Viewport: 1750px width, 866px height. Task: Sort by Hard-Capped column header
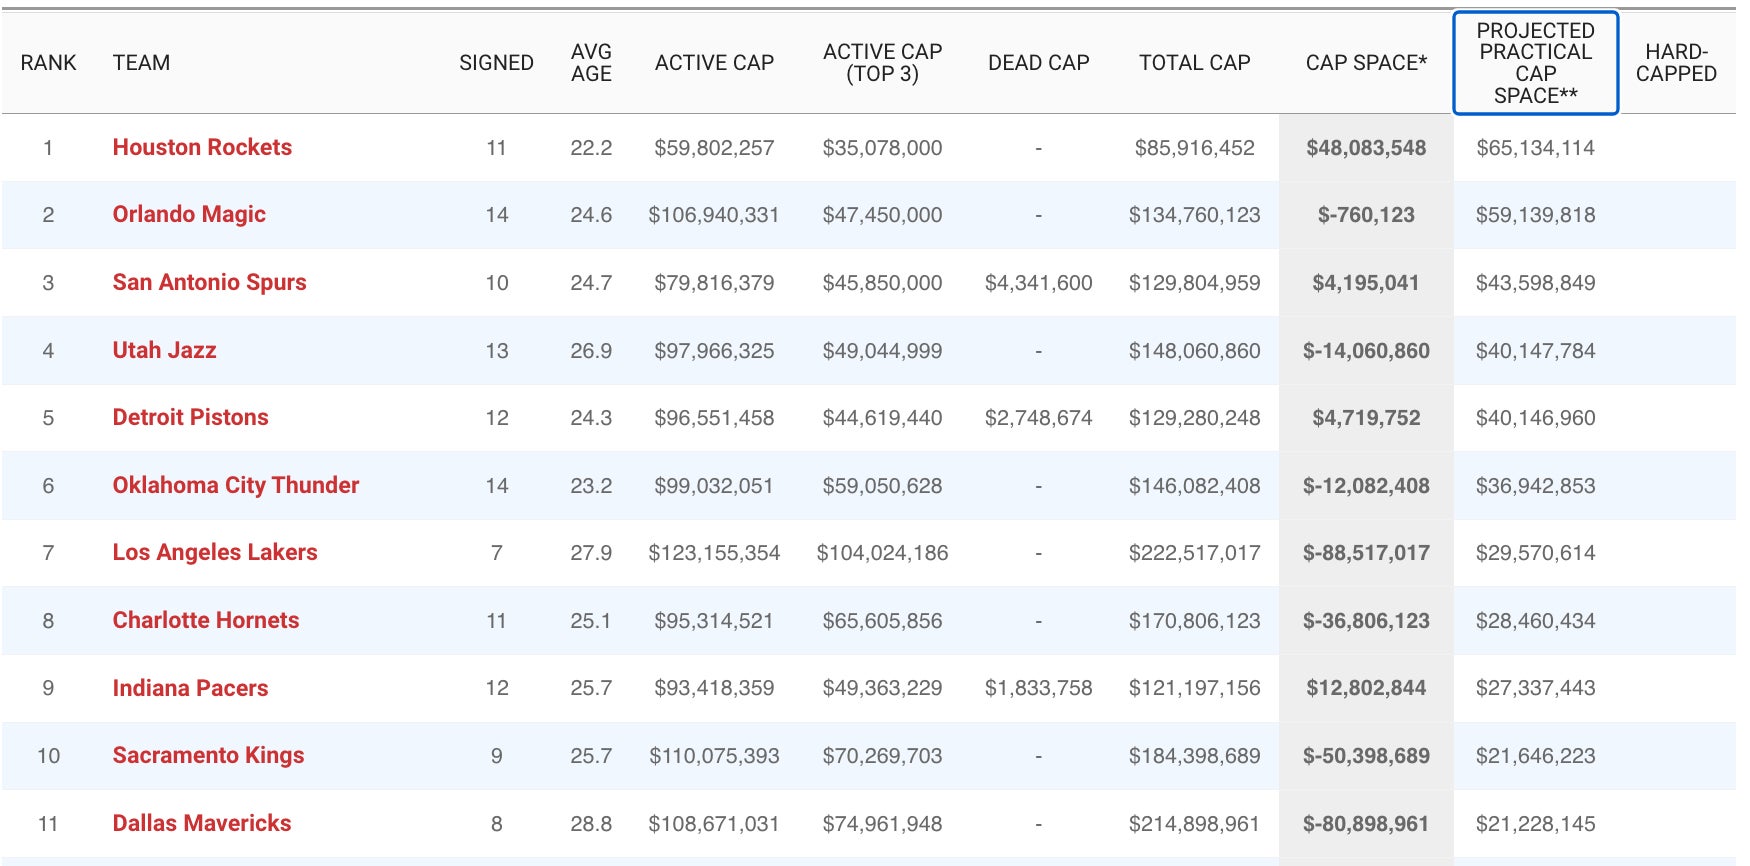click(1676, 63)
